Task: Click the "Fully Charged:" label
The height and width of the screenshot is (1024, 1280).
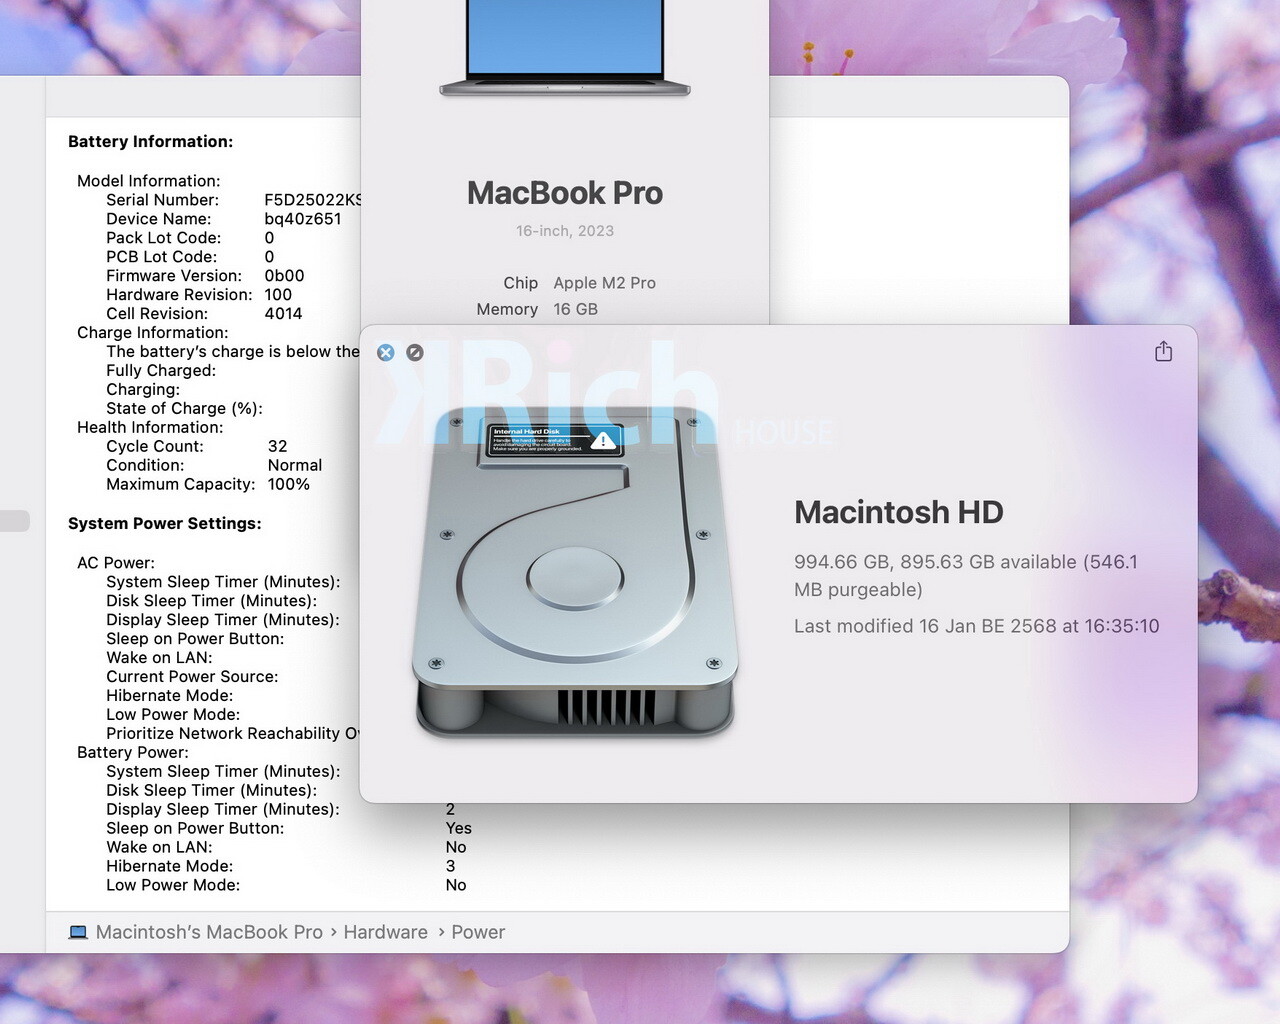Action: pyautogui.click(x=161, y=371)
